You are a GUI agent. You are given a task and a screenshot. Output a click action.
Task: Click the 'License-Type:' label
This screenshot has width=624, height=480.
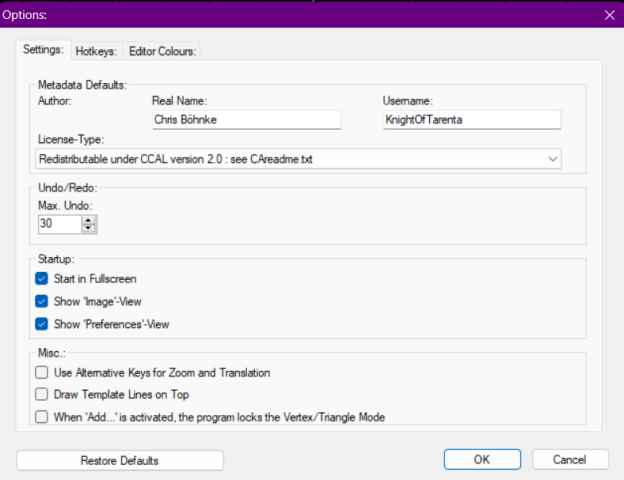71,139
